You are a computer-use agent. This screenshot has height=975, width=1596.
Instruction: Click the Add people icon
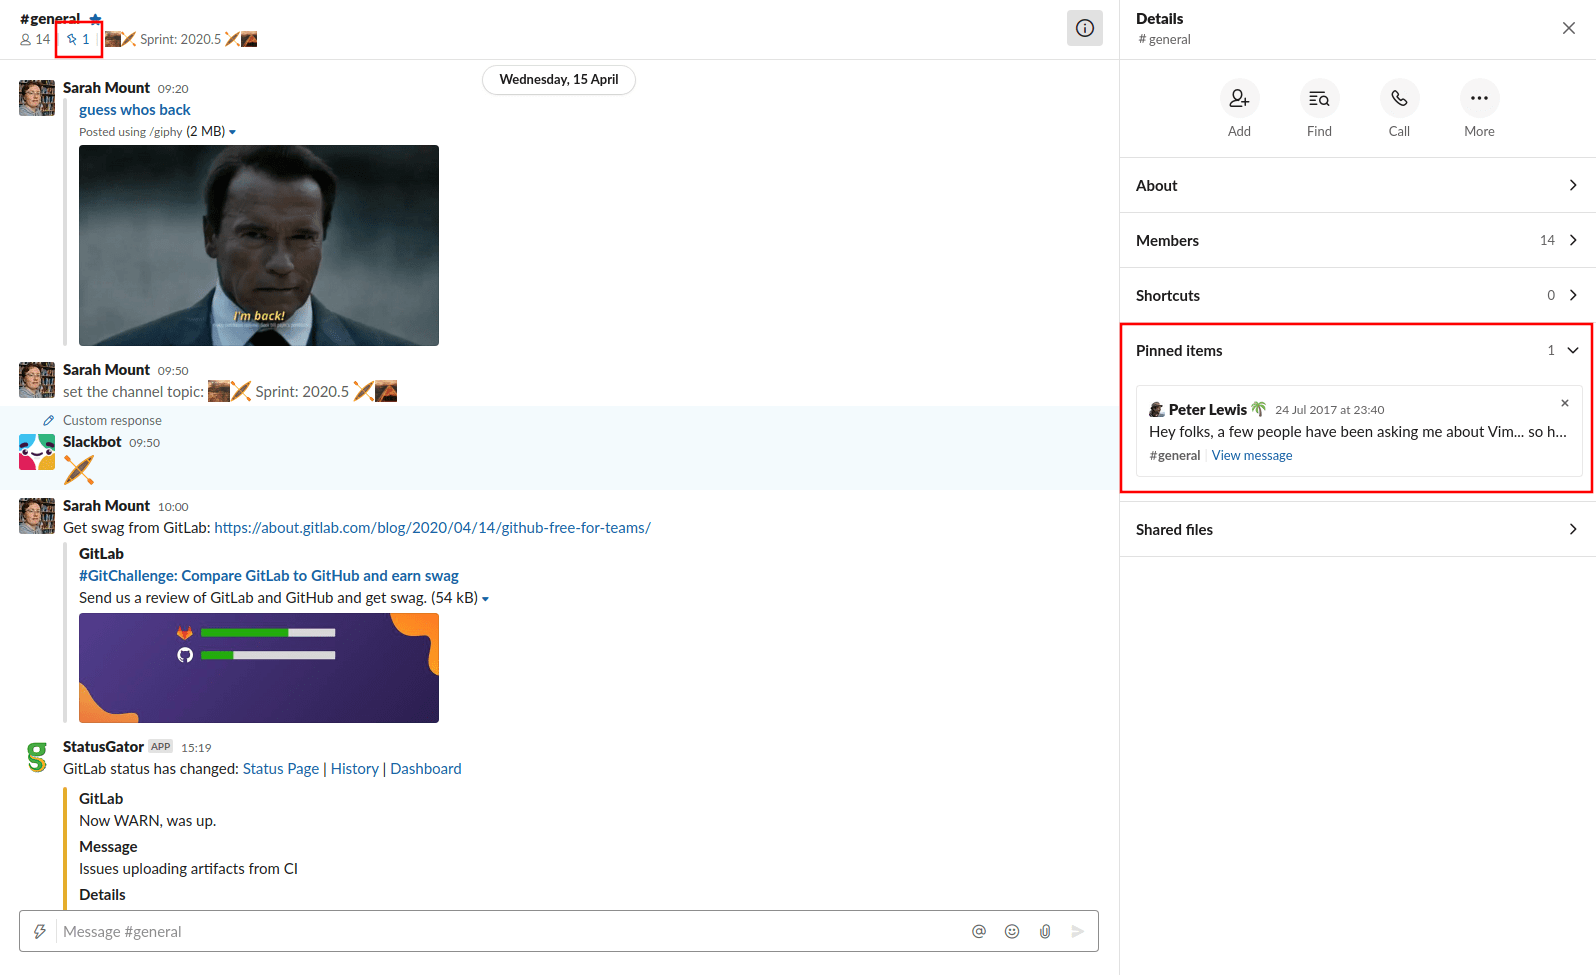point(1239,98)
